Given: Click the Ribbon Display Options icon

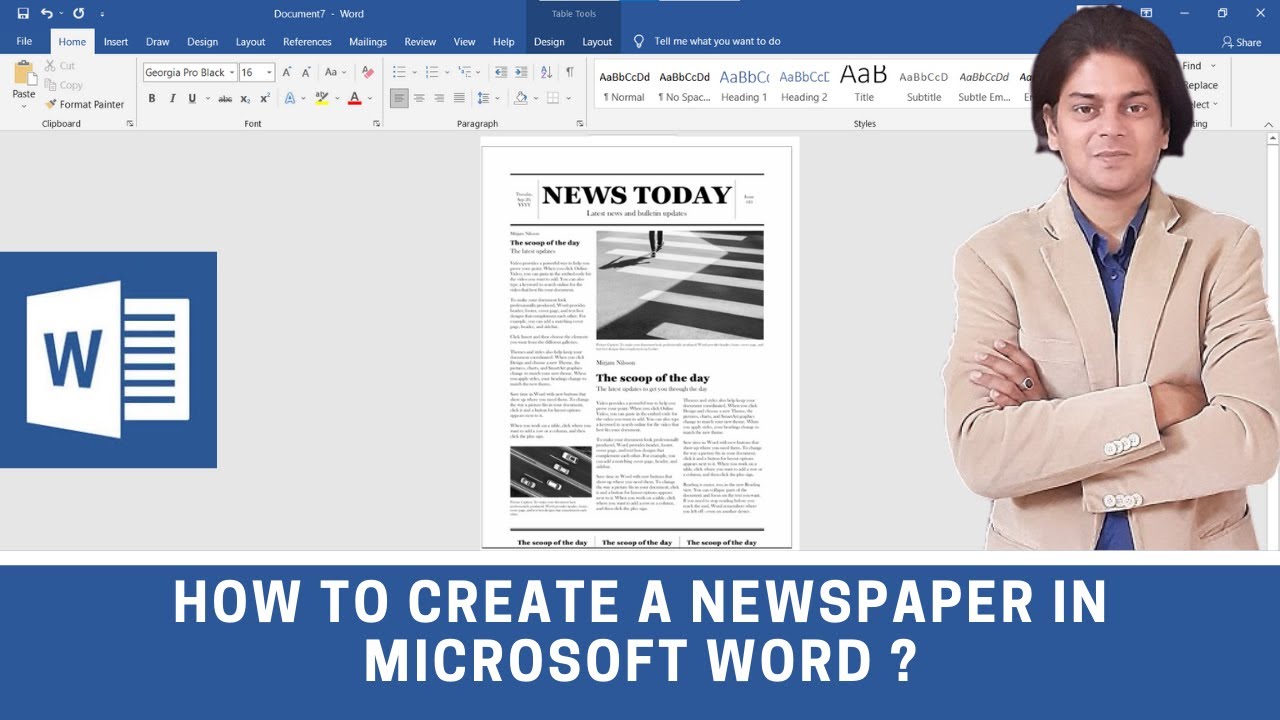Looking at the screenshot, I should point(1146,13).
